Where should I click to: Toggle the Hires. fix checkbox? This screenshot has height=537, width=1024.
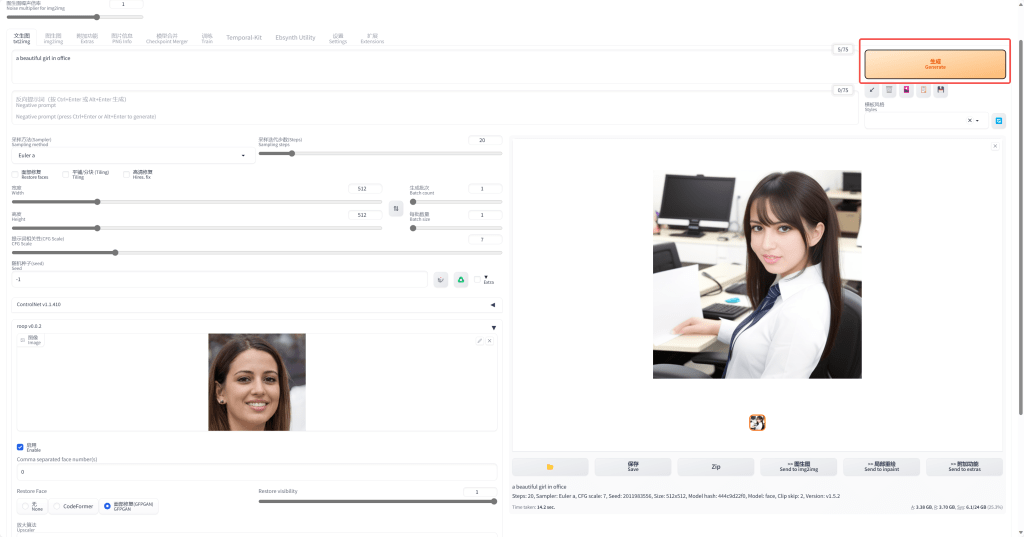pyautogui.click(x=127, y=174)
